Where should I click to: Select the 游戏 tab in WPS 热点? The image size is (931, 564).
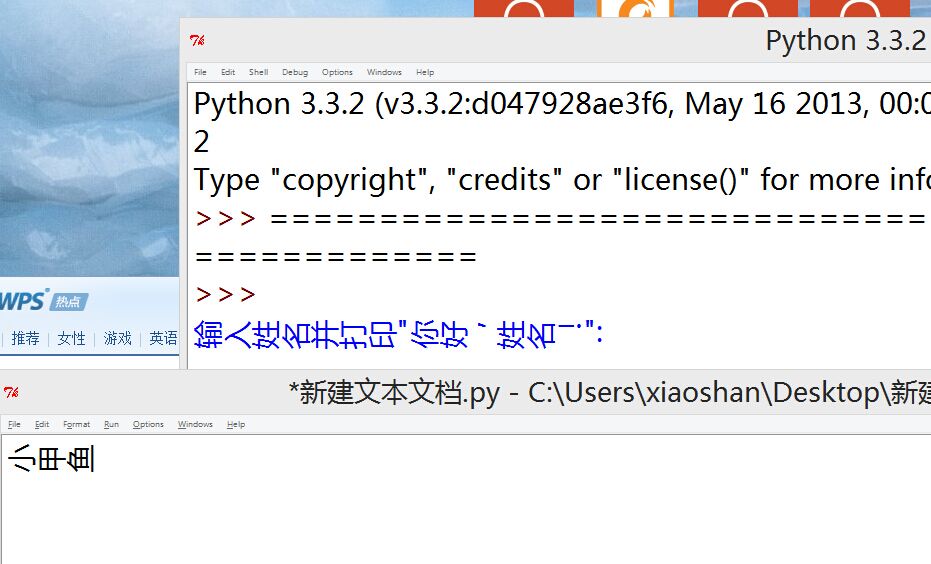pyautogui.click(x=118, y=339)
